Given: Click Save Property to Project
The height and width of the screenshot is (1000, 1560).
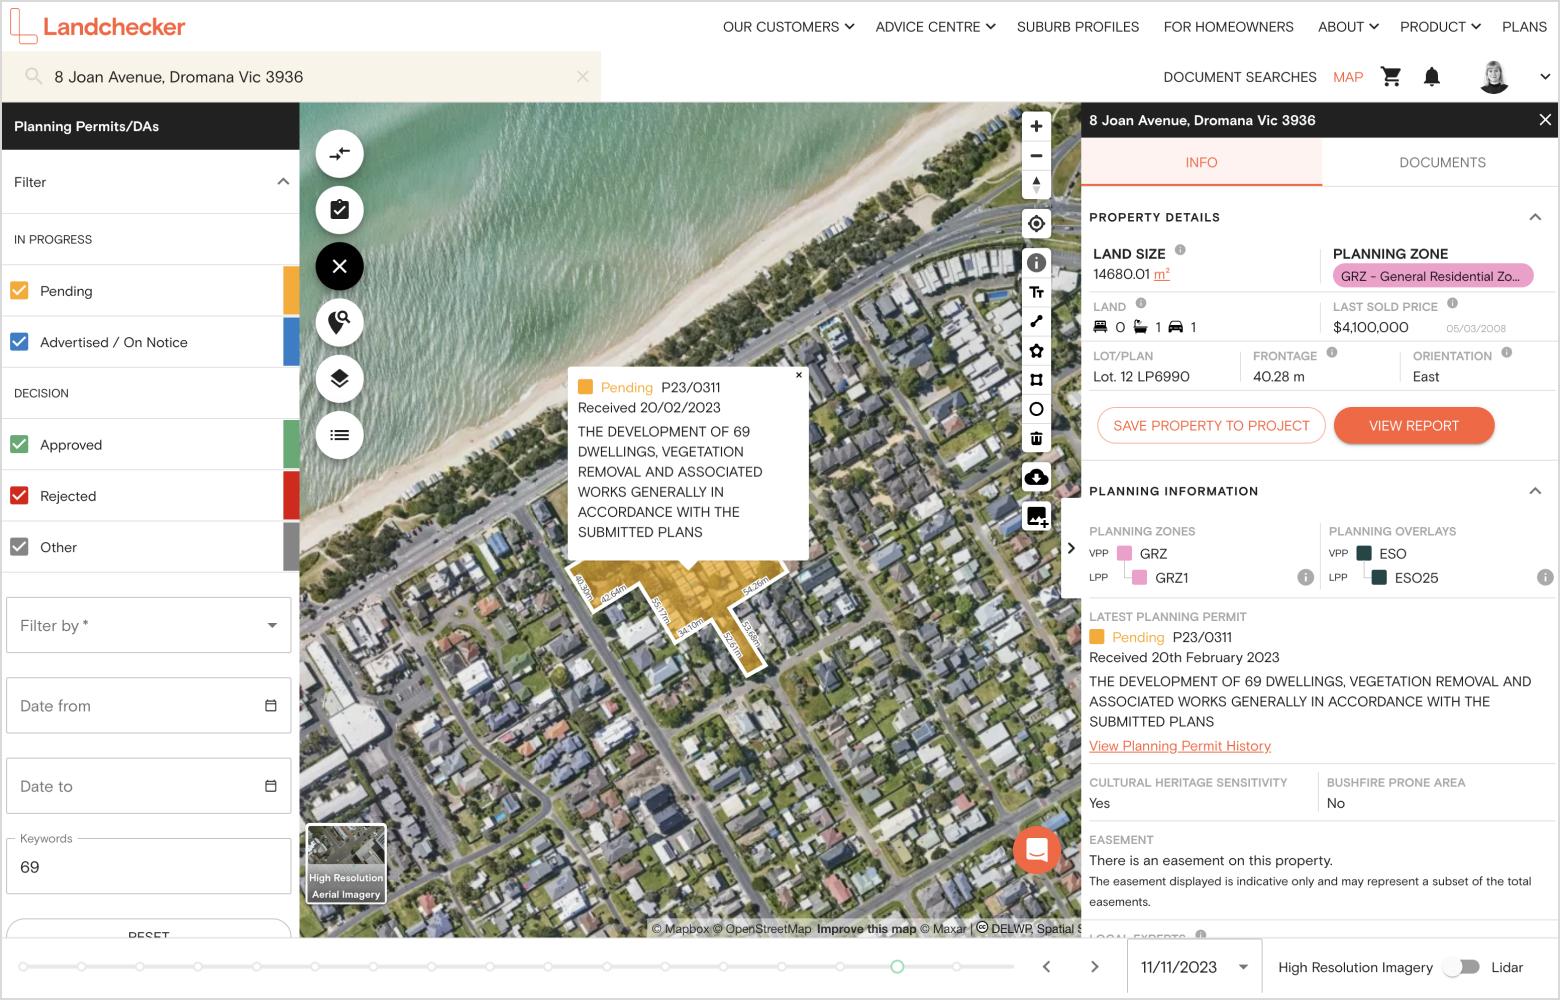Looking at the screenshot, I should coord(1211,425).
